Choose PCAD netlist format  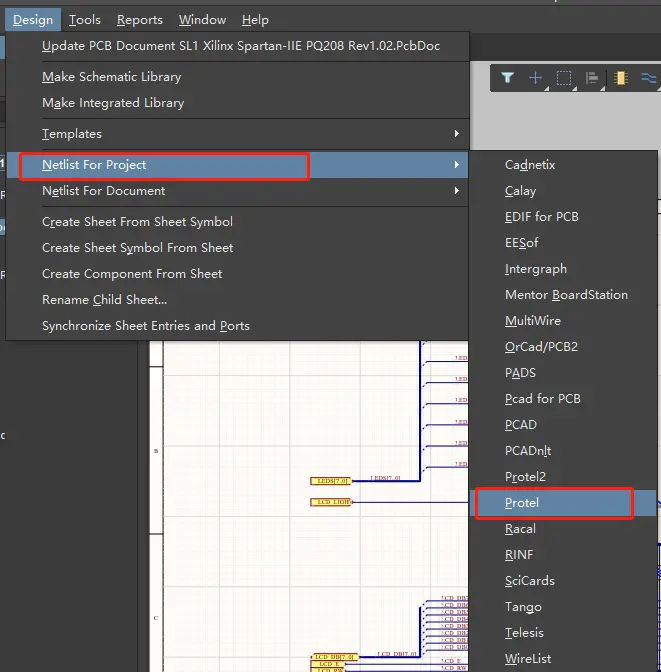coord(564,425)
